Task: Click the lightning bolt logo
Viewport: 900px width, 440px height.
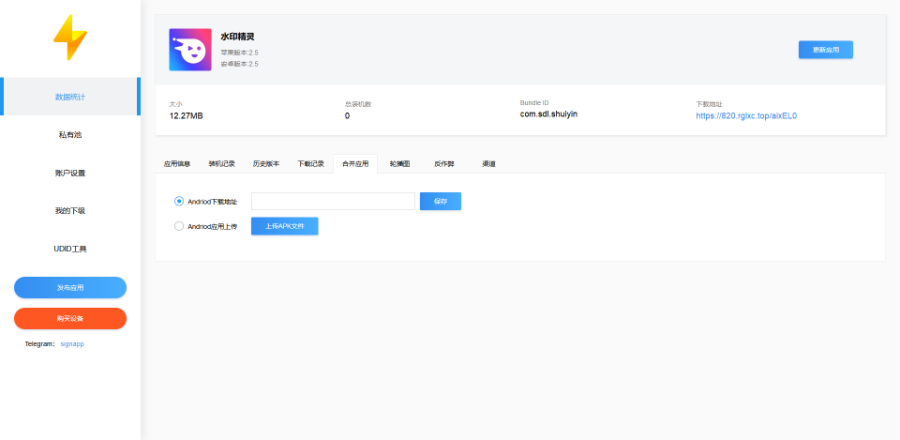Action: pyautogui.click(x=70, y=38)
